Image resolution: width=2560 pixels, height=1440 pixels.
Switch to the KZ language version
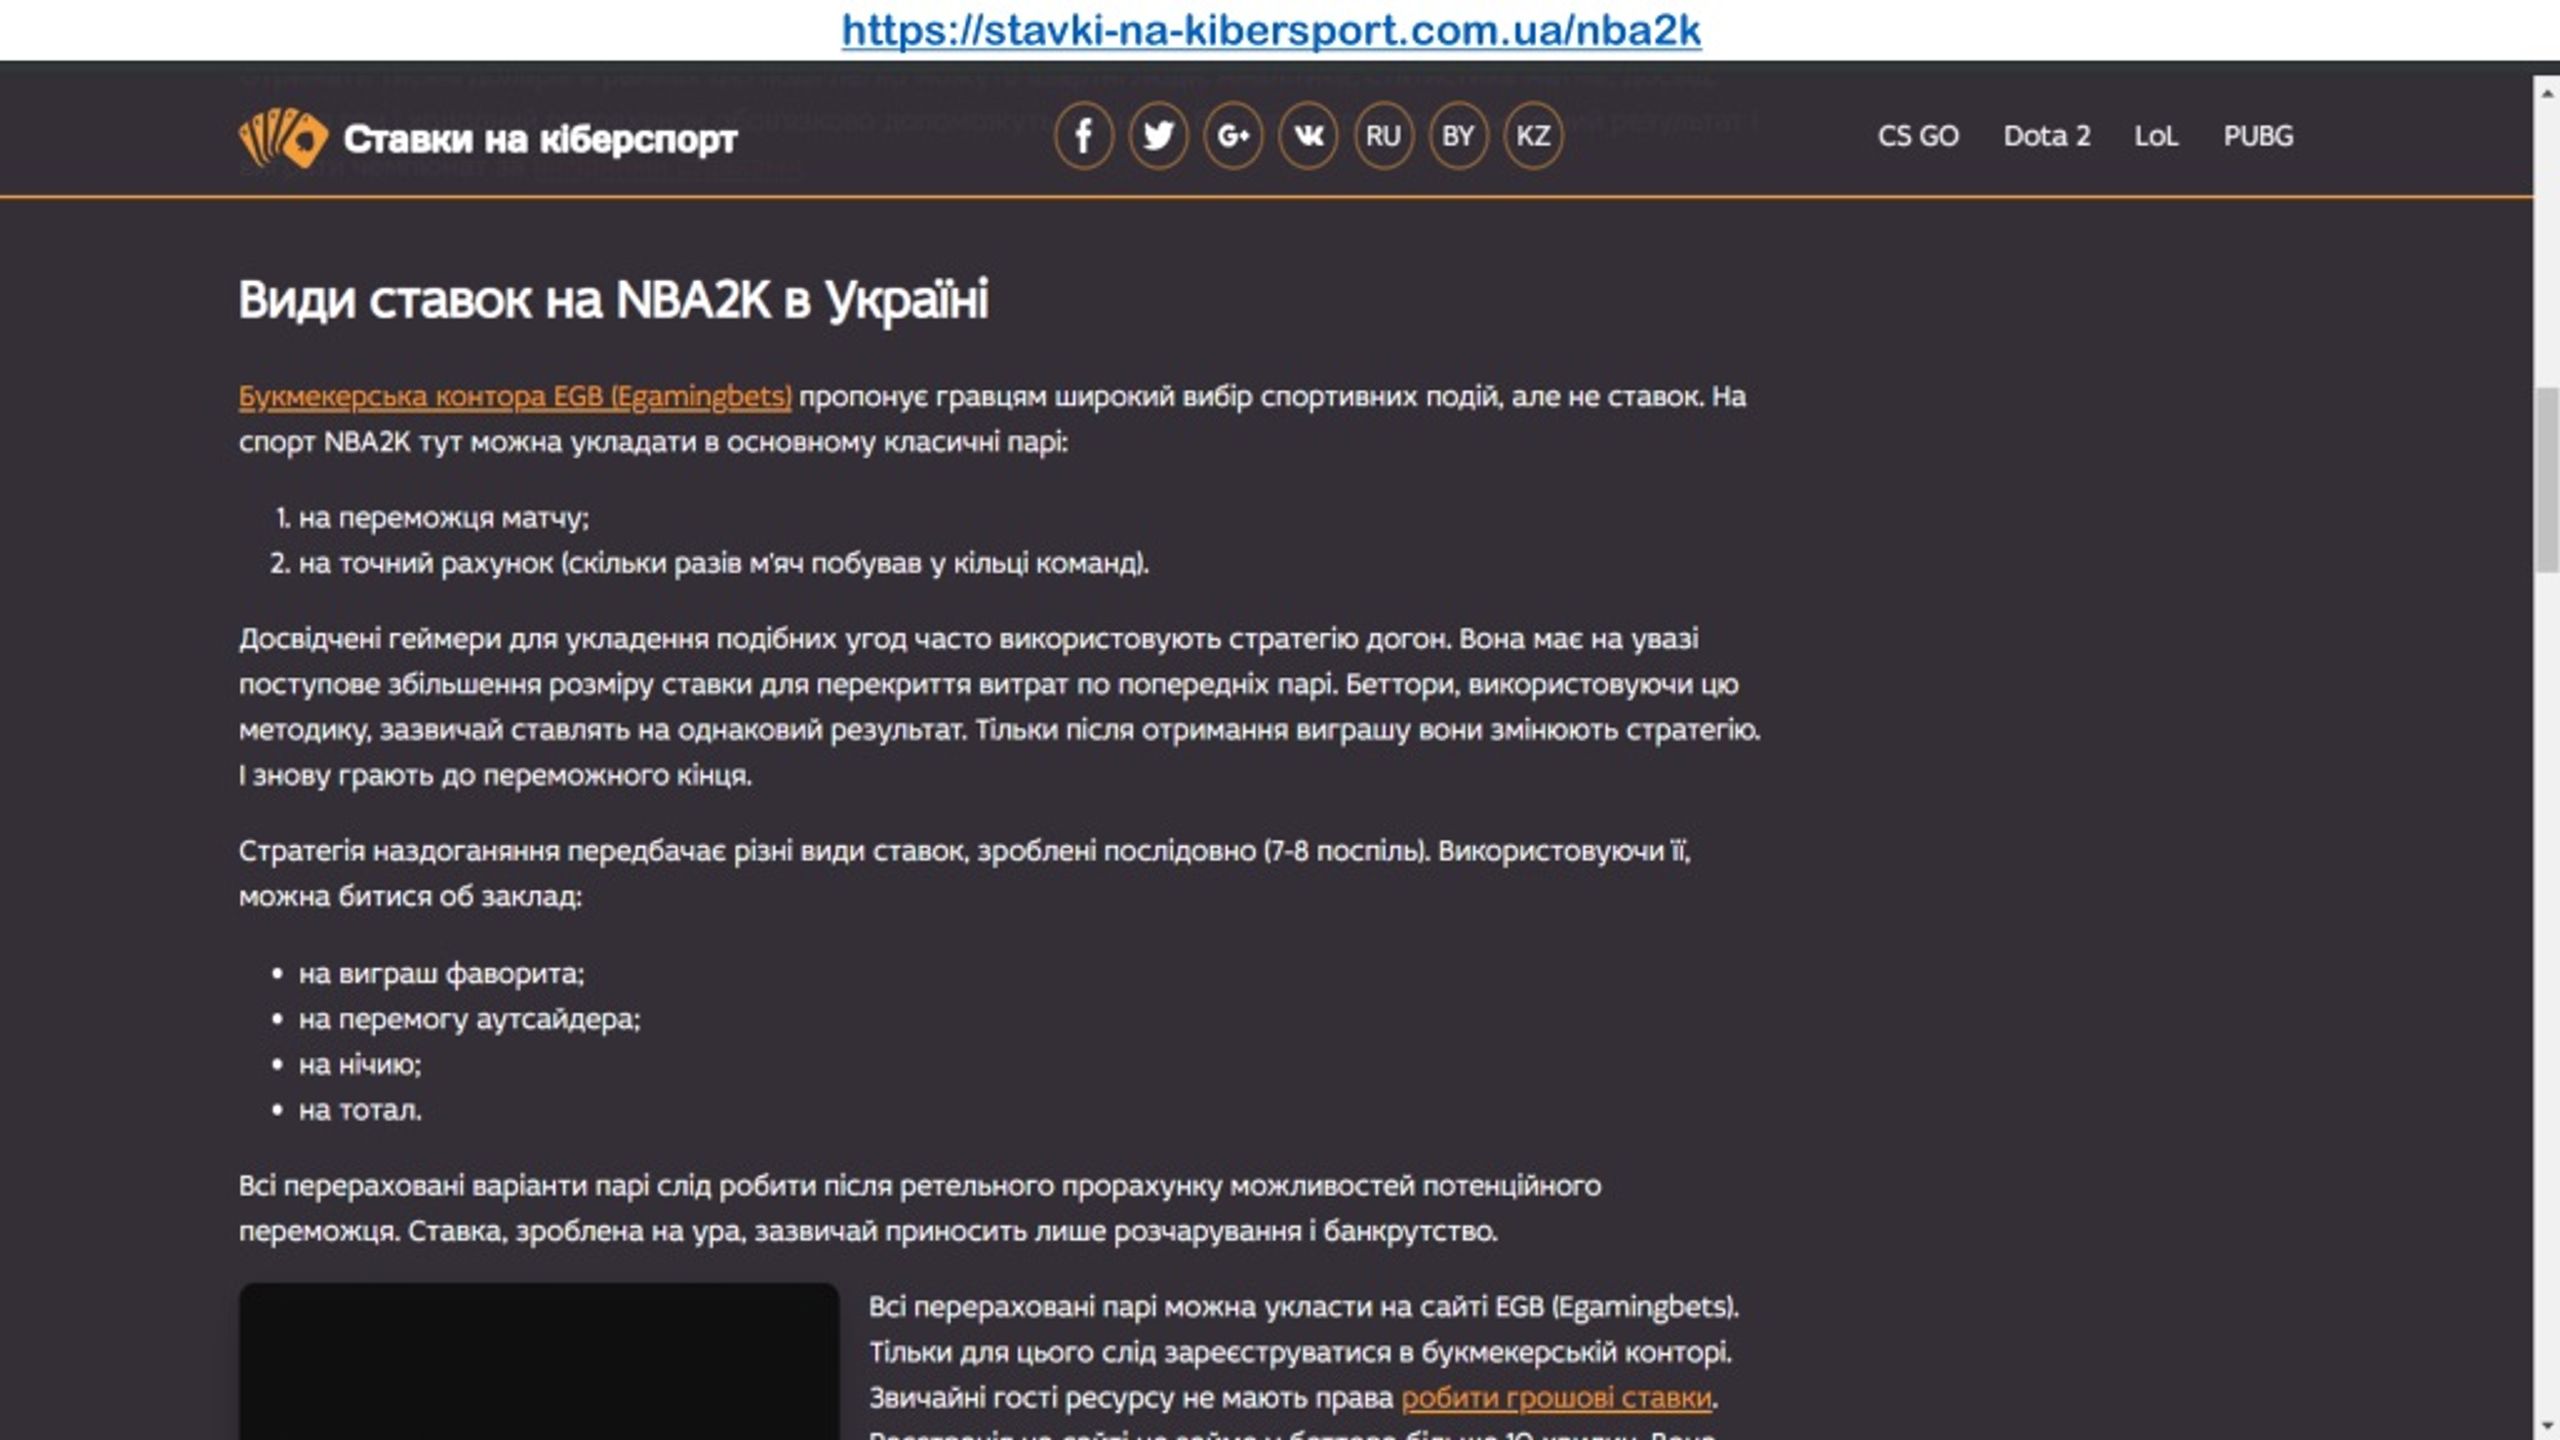tap(1533, 136)
